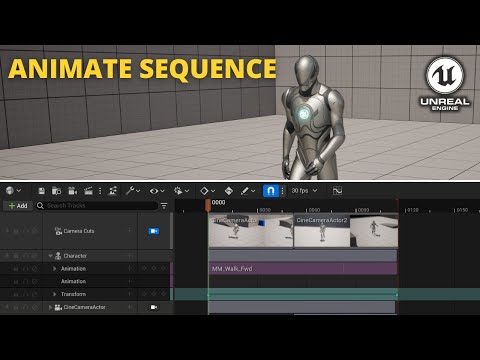Open the pencil edit options menu
The width and height of the screenshot is (480, 360).
tap(248, 191)
